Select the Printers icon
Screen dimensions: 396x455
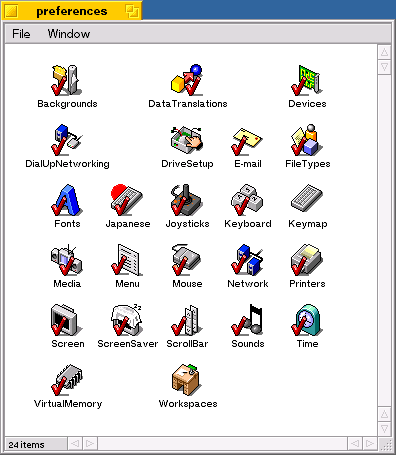(307, 260)
